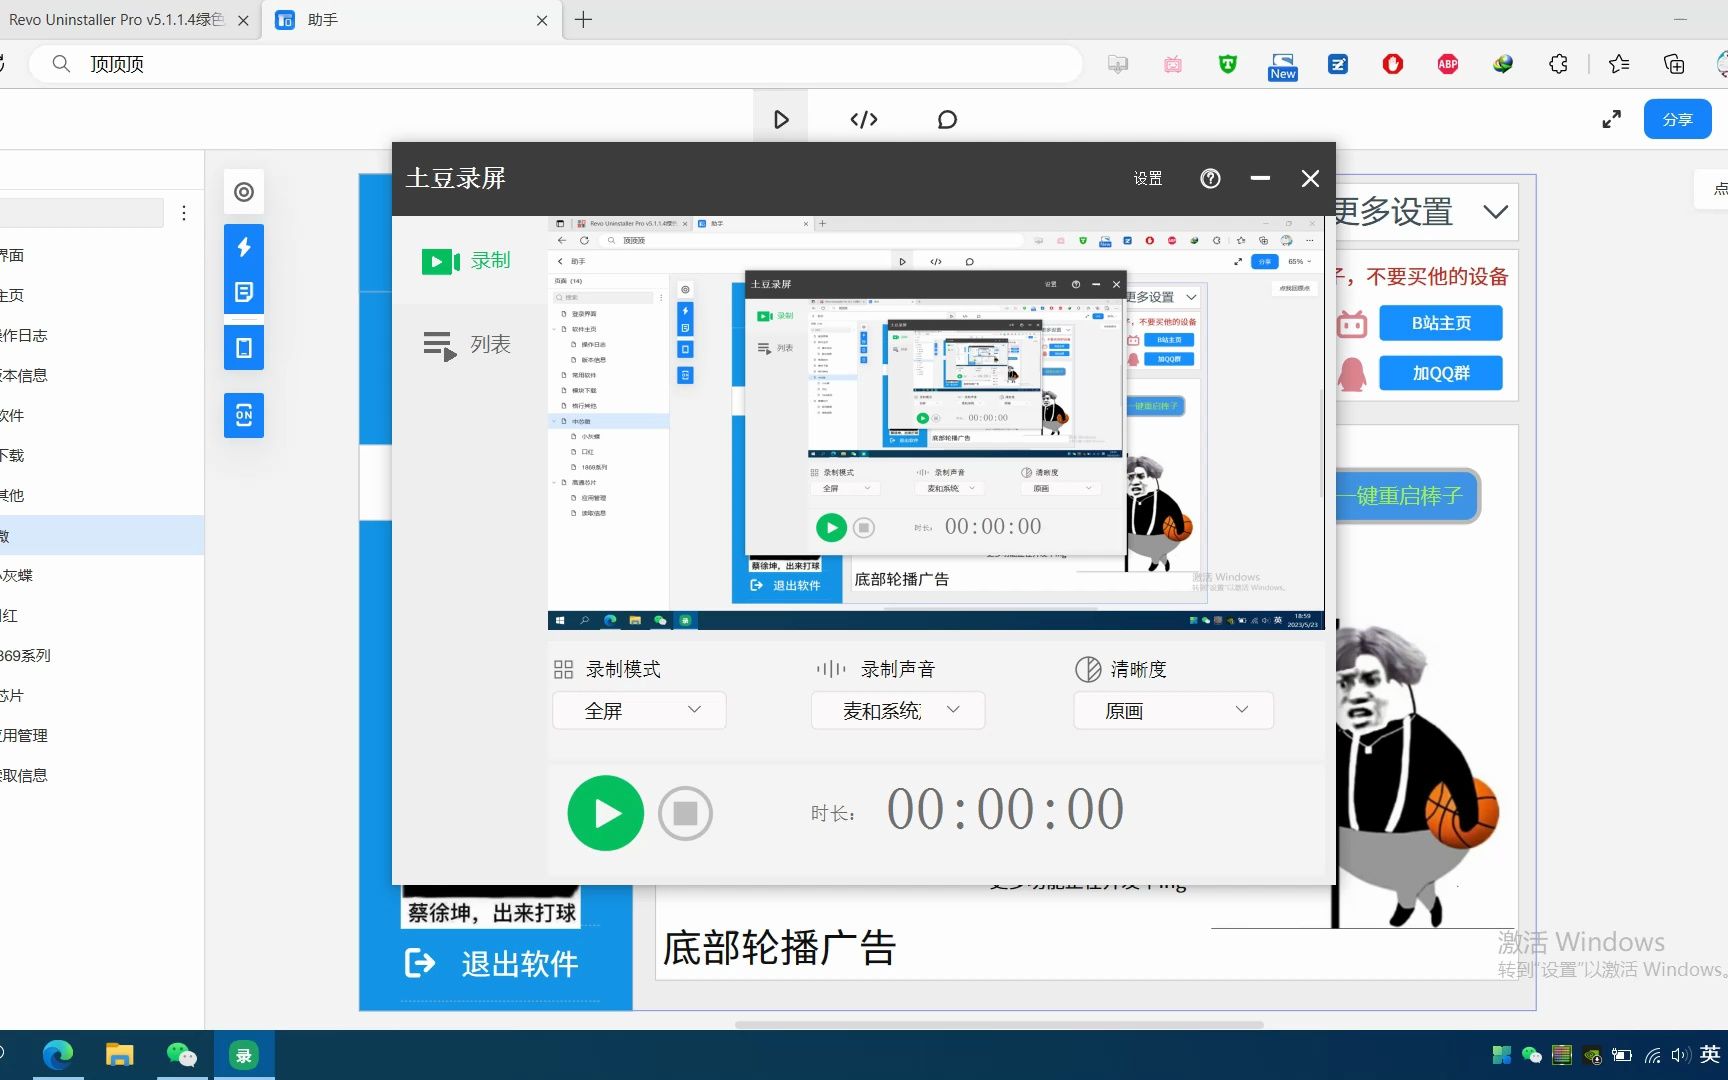The height and width of the screenshot is (1080, 1728).
Task: Click the ABP adblock extension icon
Action: click(x=1448, y=64)
